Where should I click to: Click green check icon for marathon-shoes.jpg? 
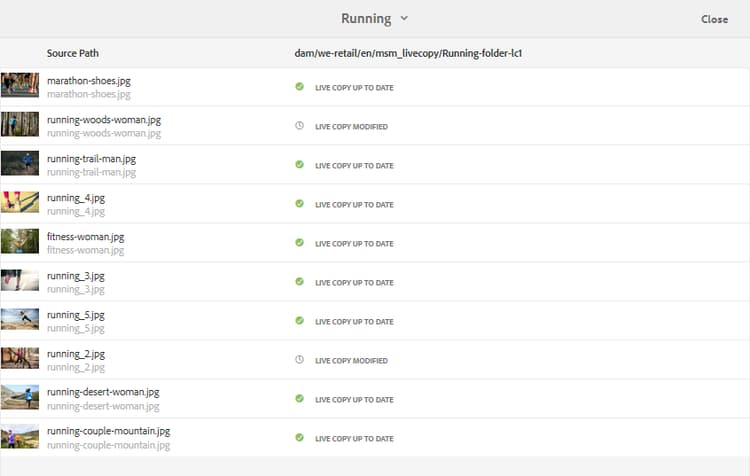(299, 87)
